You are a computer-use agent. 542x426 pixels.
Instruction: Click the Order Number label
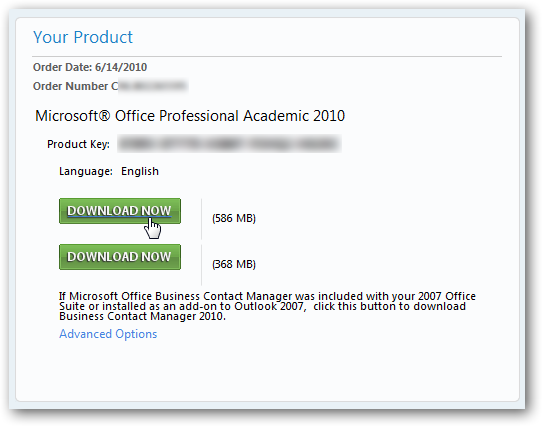(75, 86)
